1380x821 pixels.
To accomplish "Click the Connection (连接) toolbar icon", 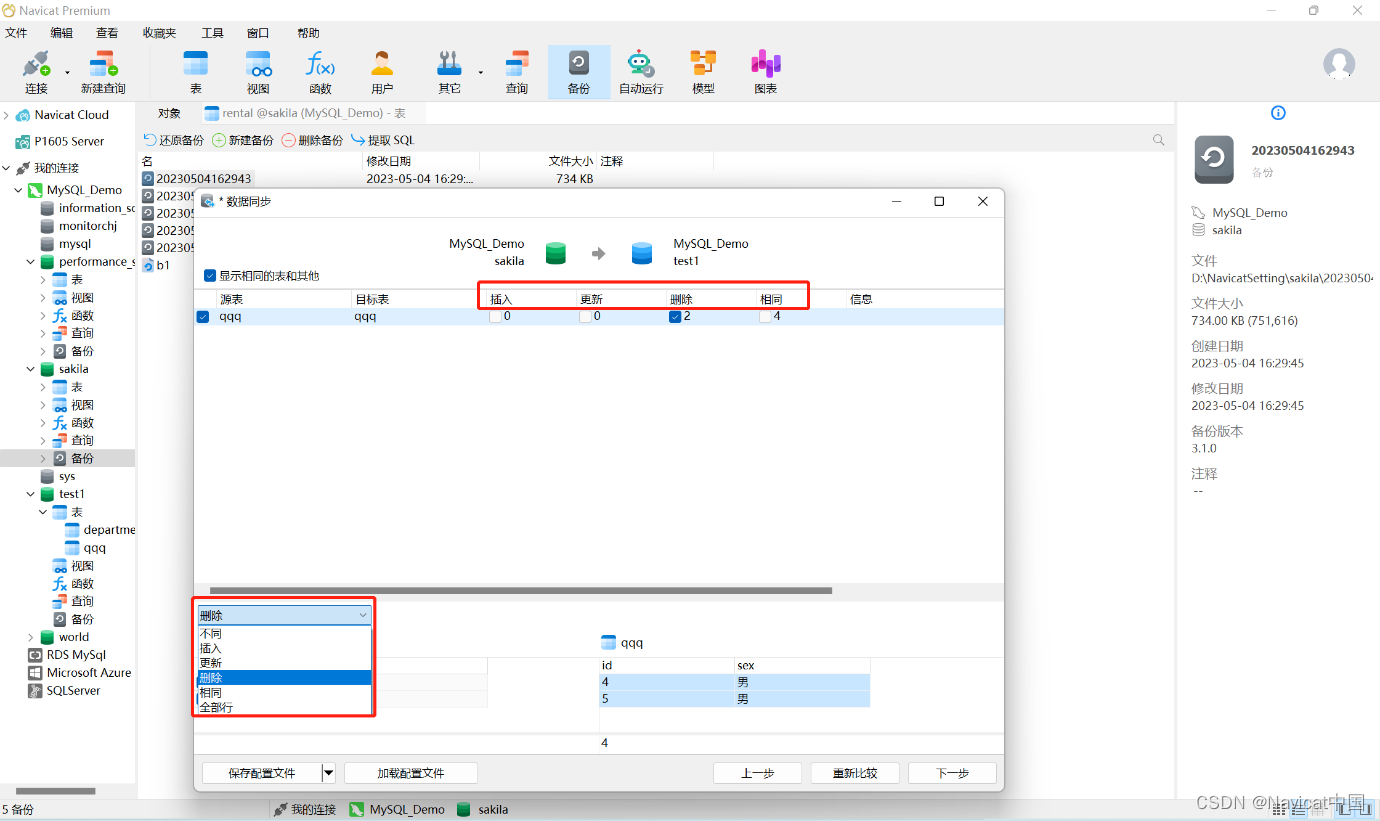I will pyautogui.click(x=36, y=73).
